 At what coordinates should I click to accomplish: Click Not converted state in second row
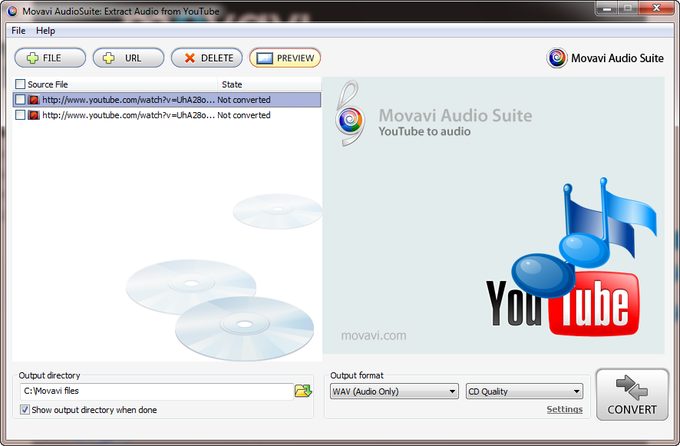(x=244, y=115)
